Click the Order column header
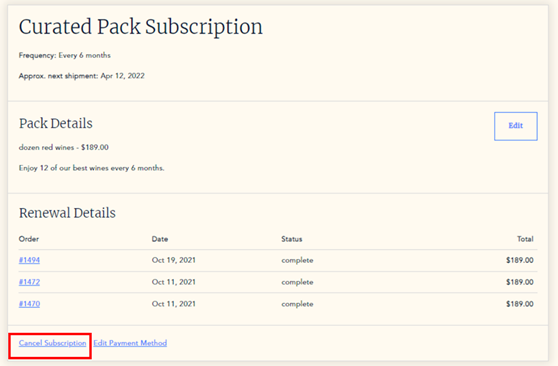The width and height of the screenshot is (558, 366). coord(29,239)
